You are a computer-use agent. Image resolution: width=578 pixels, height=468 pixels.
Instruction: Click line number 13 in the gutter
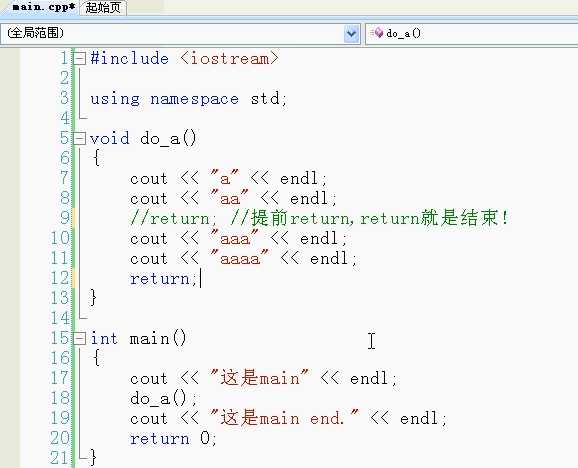point(60,298)
